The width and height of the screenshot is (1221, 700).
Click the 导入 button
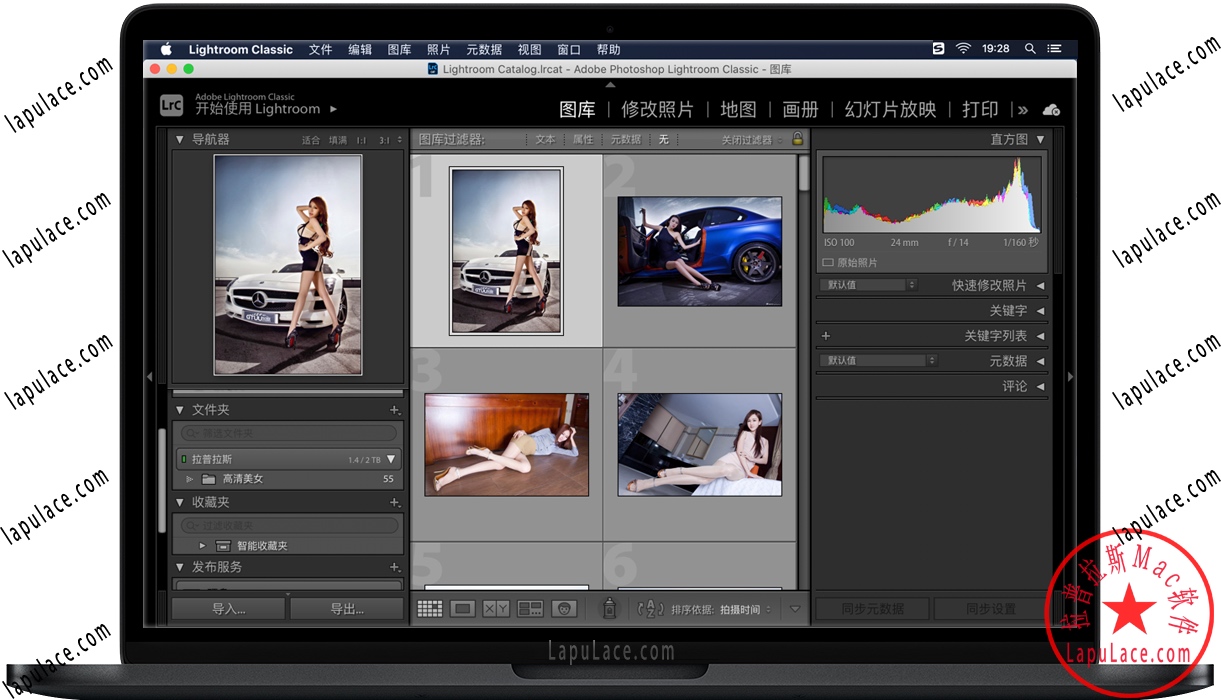pyautogui.click(x=227, y=608)
